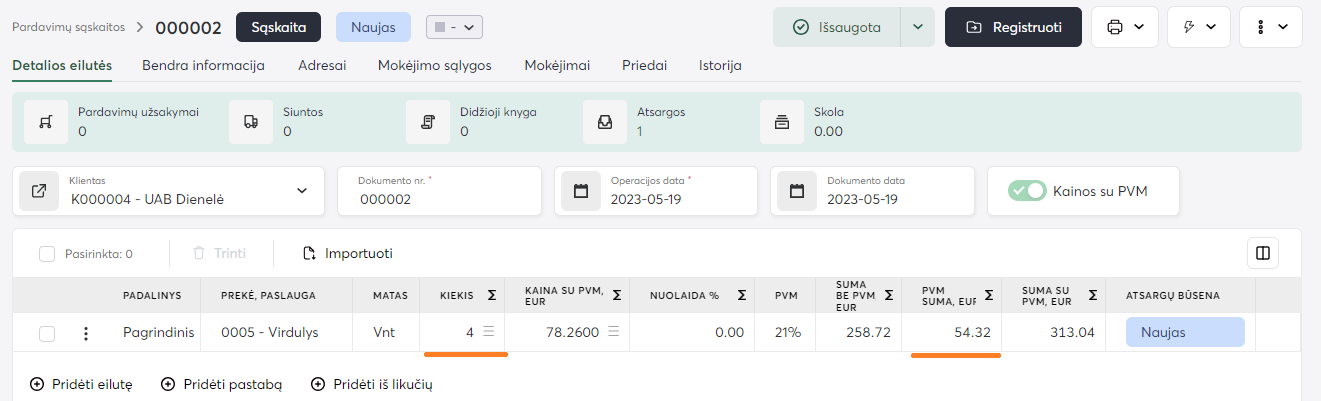Open row actions menu for Pagrindinis line
Screen dimensions: 1321x401
point(86,333)
